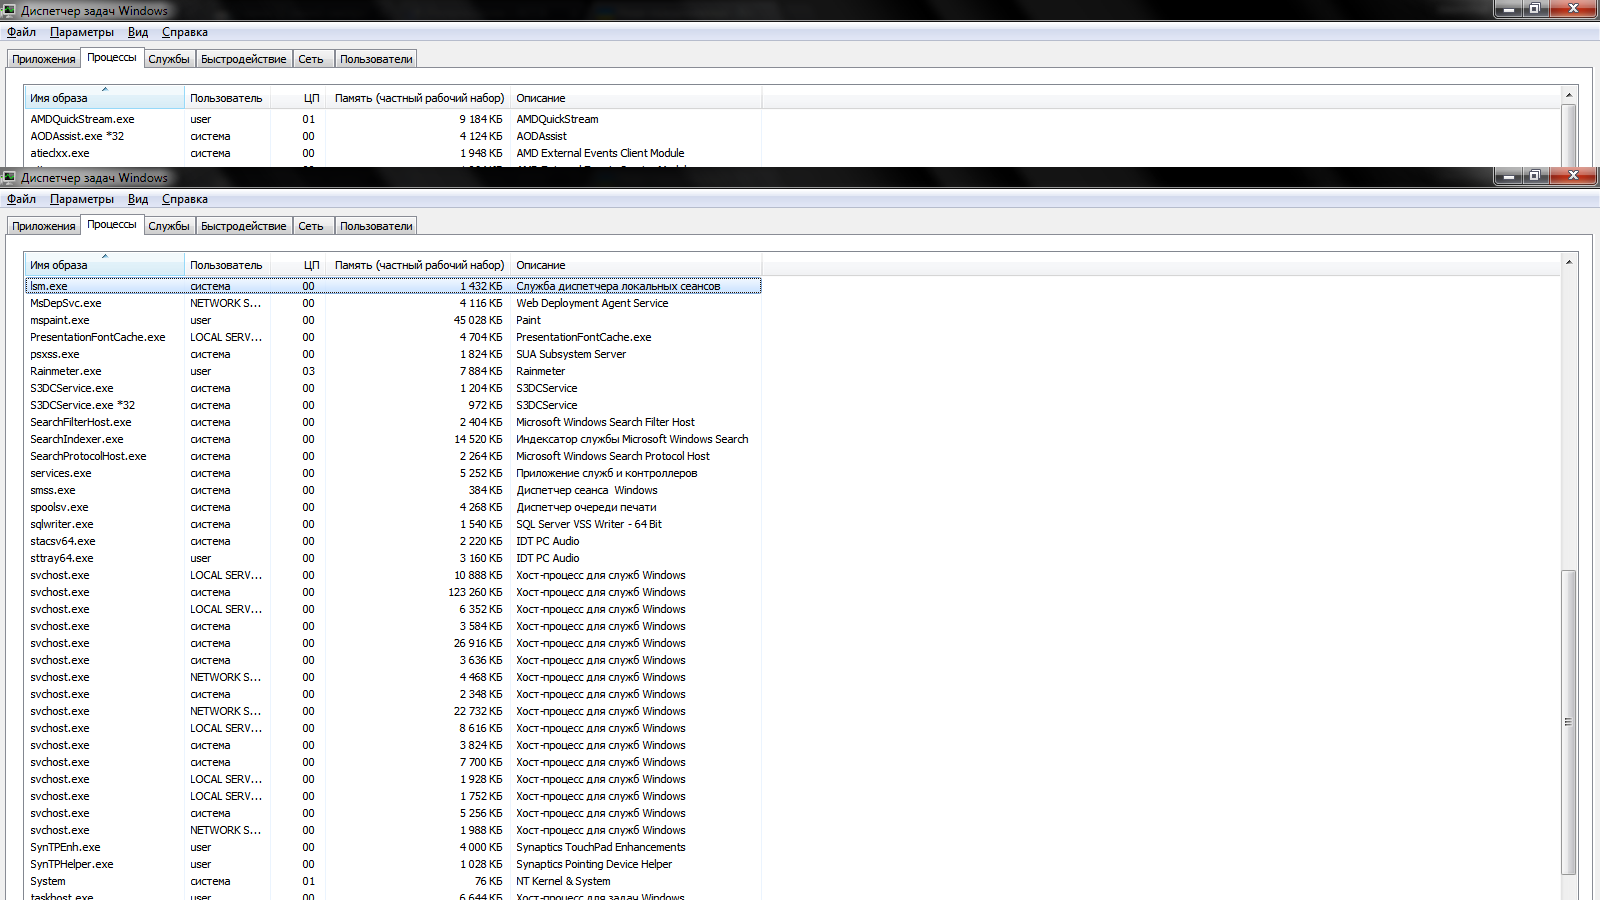Viewport: 1600px width, 900px height.
Task: Open "Вид" menu in upper window
Action: coord(138,32)
